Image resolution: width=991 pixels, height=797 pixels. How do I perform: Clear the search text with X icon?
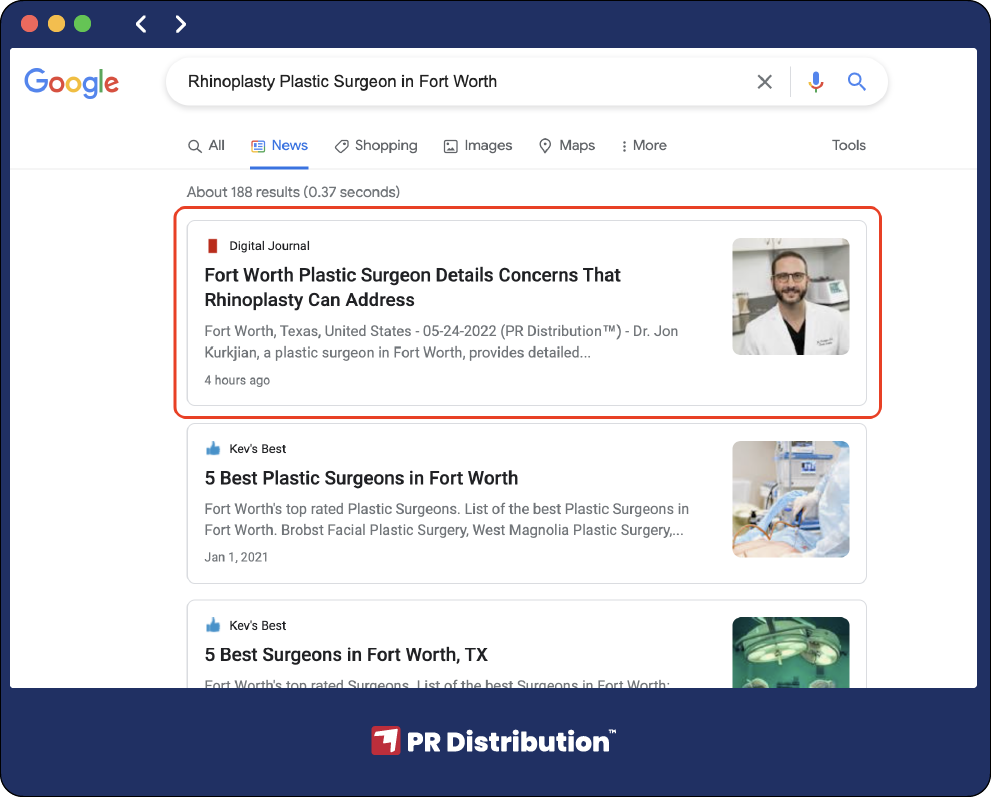pos(764,82)
